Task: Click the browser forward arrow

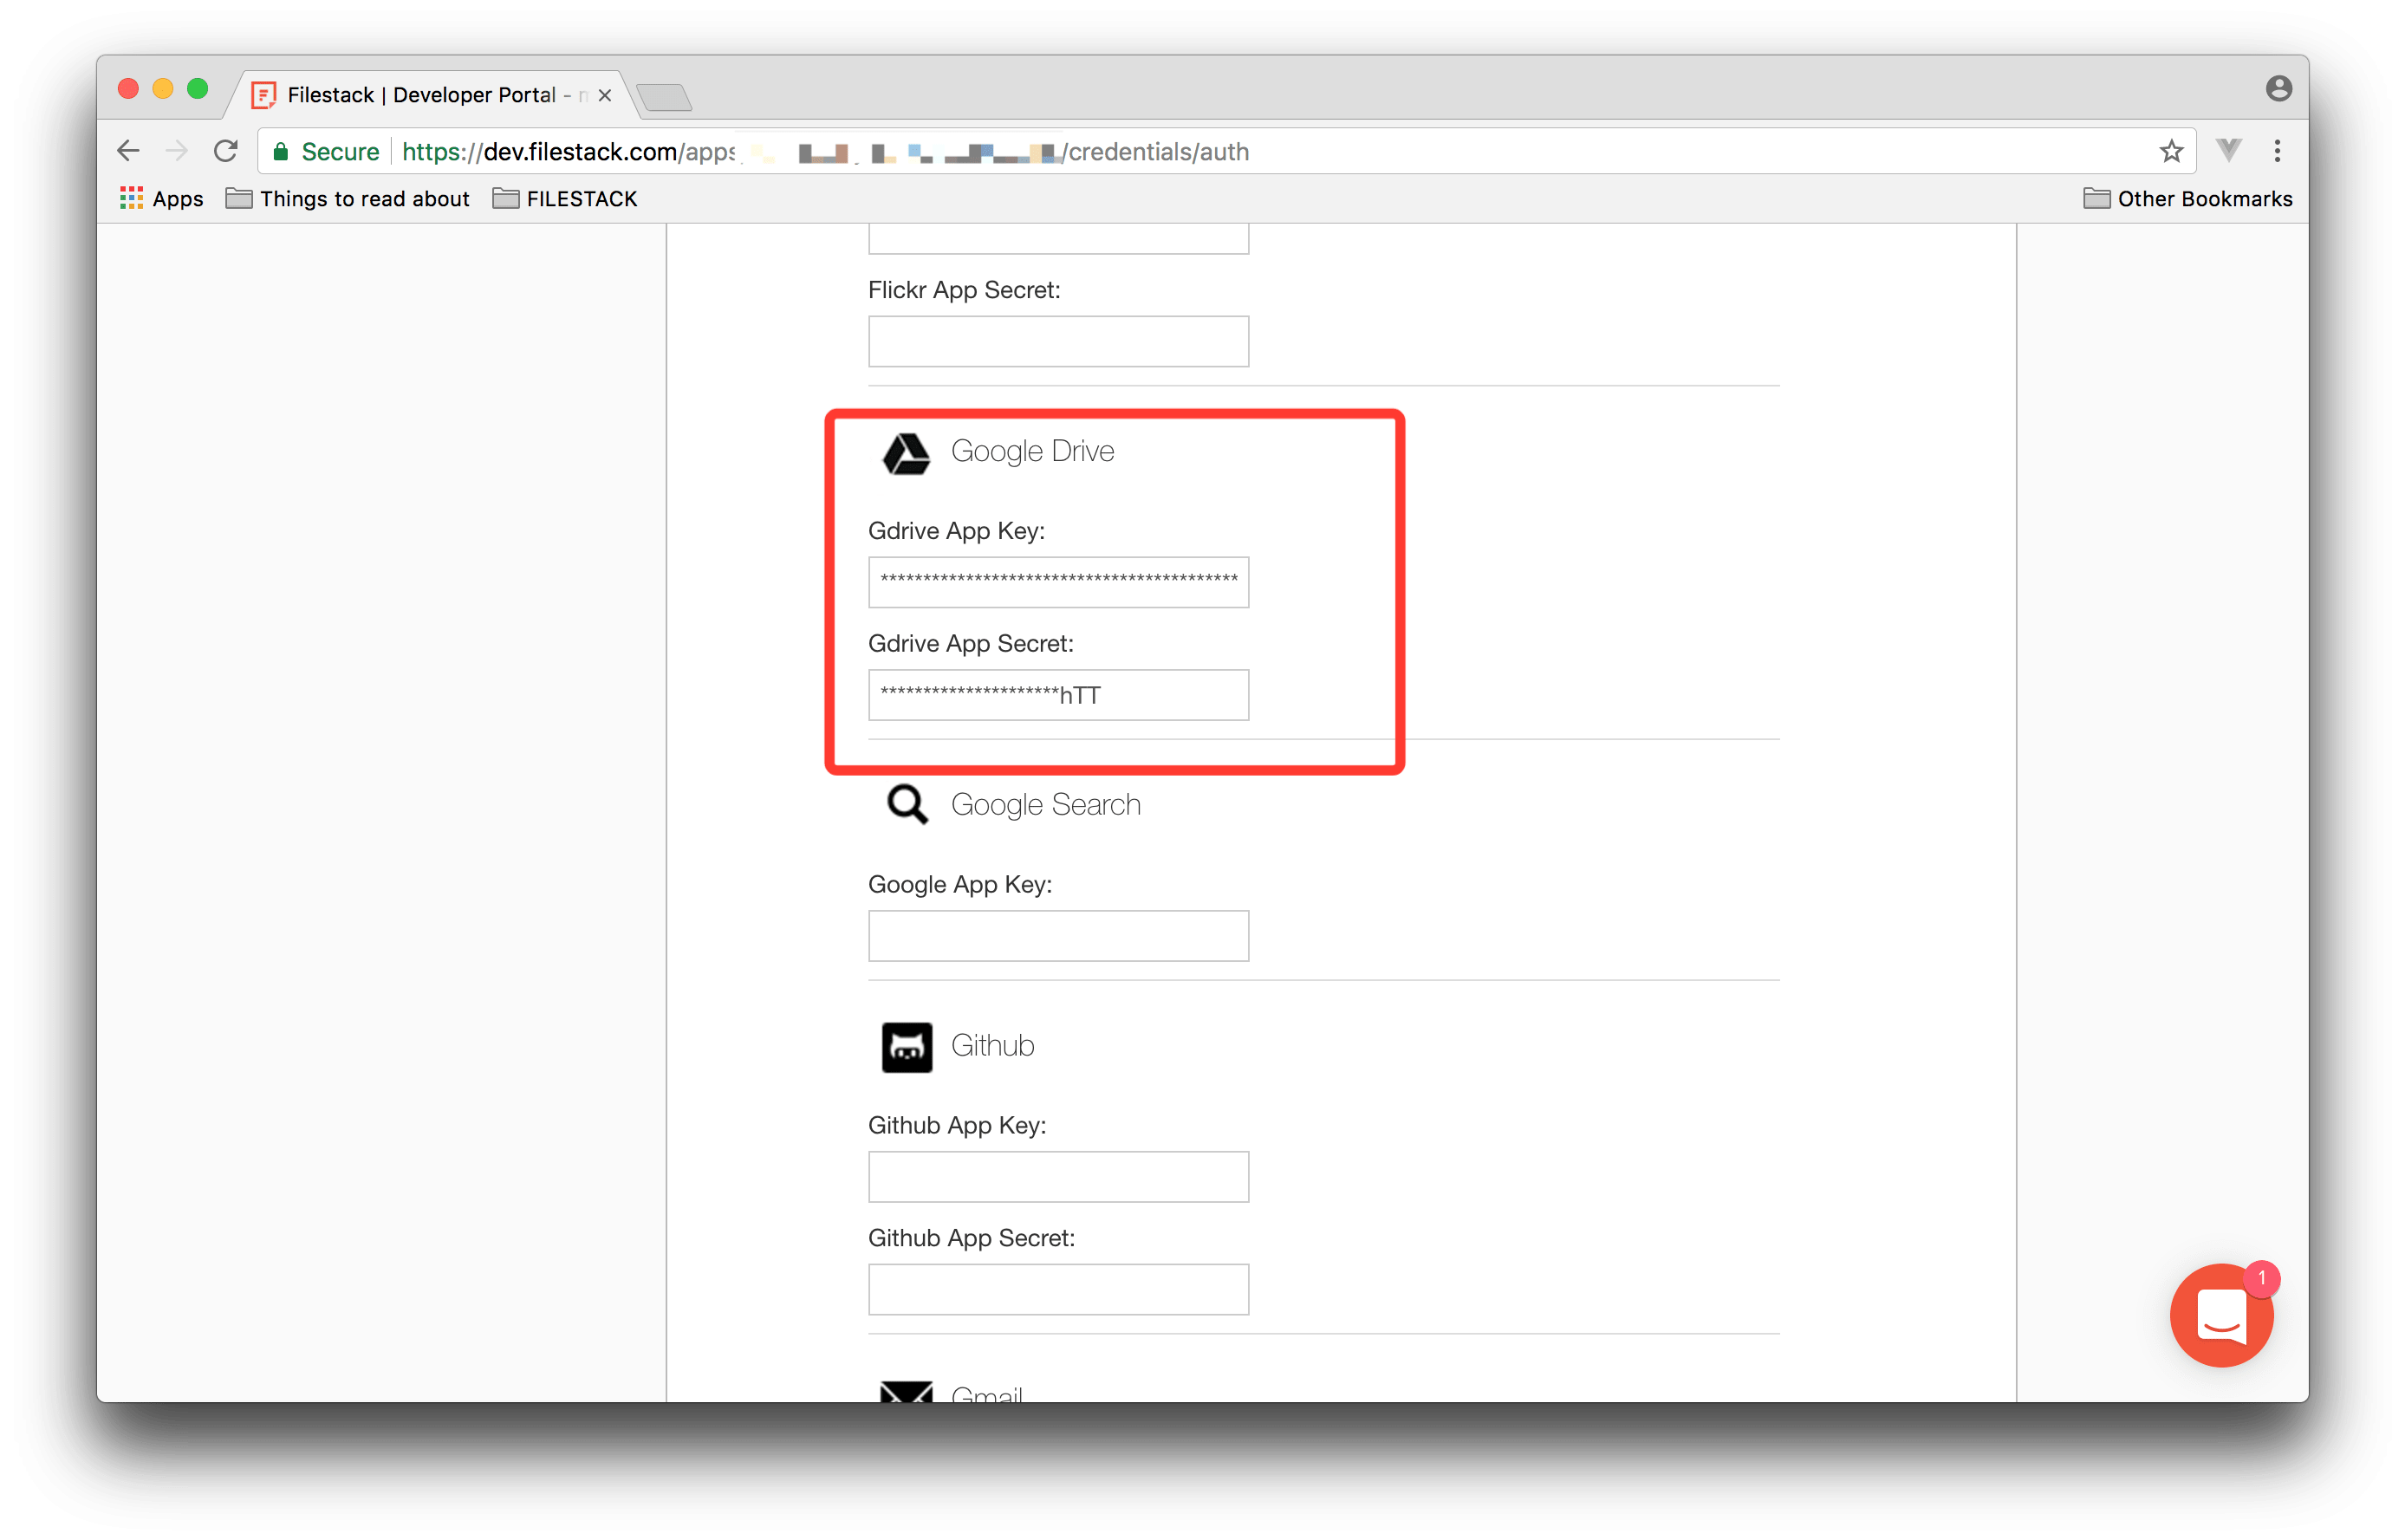Action: [177, 151]
